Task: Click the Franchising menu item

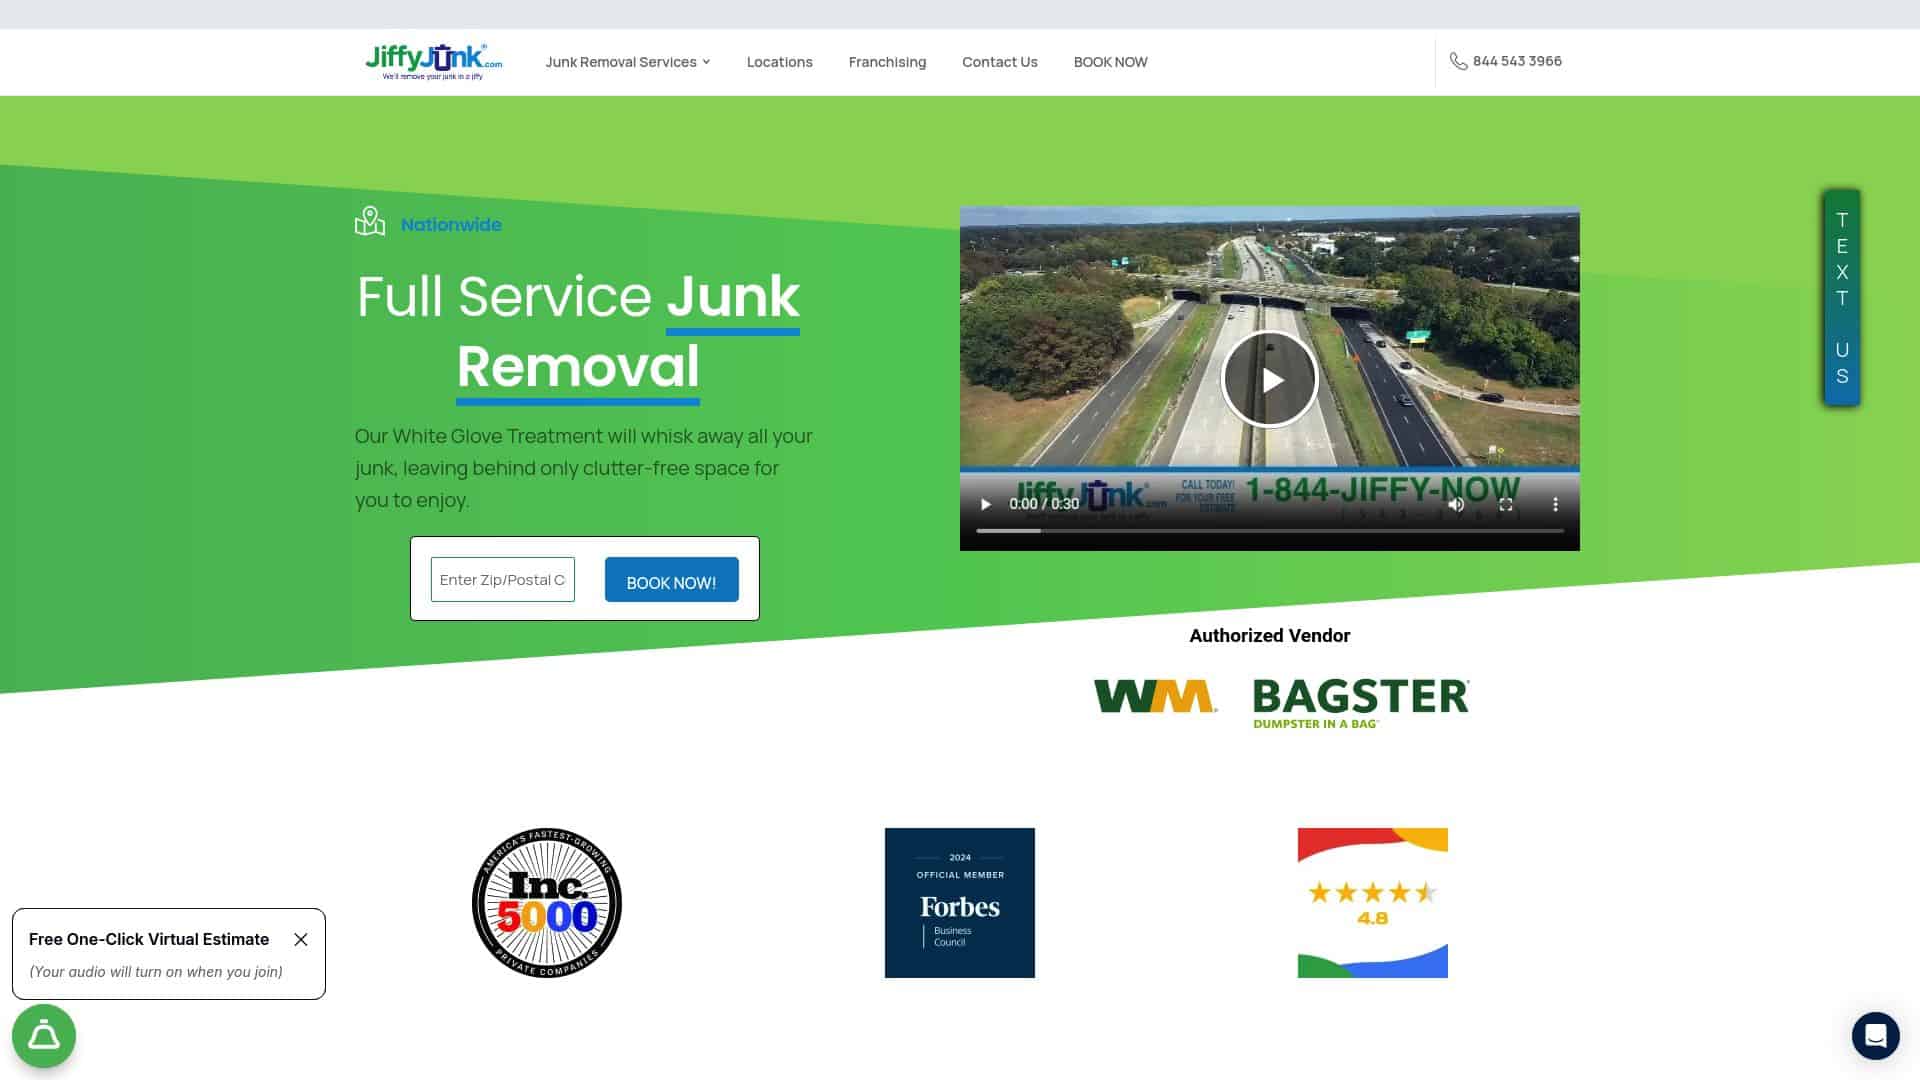Action: [886, 62]
